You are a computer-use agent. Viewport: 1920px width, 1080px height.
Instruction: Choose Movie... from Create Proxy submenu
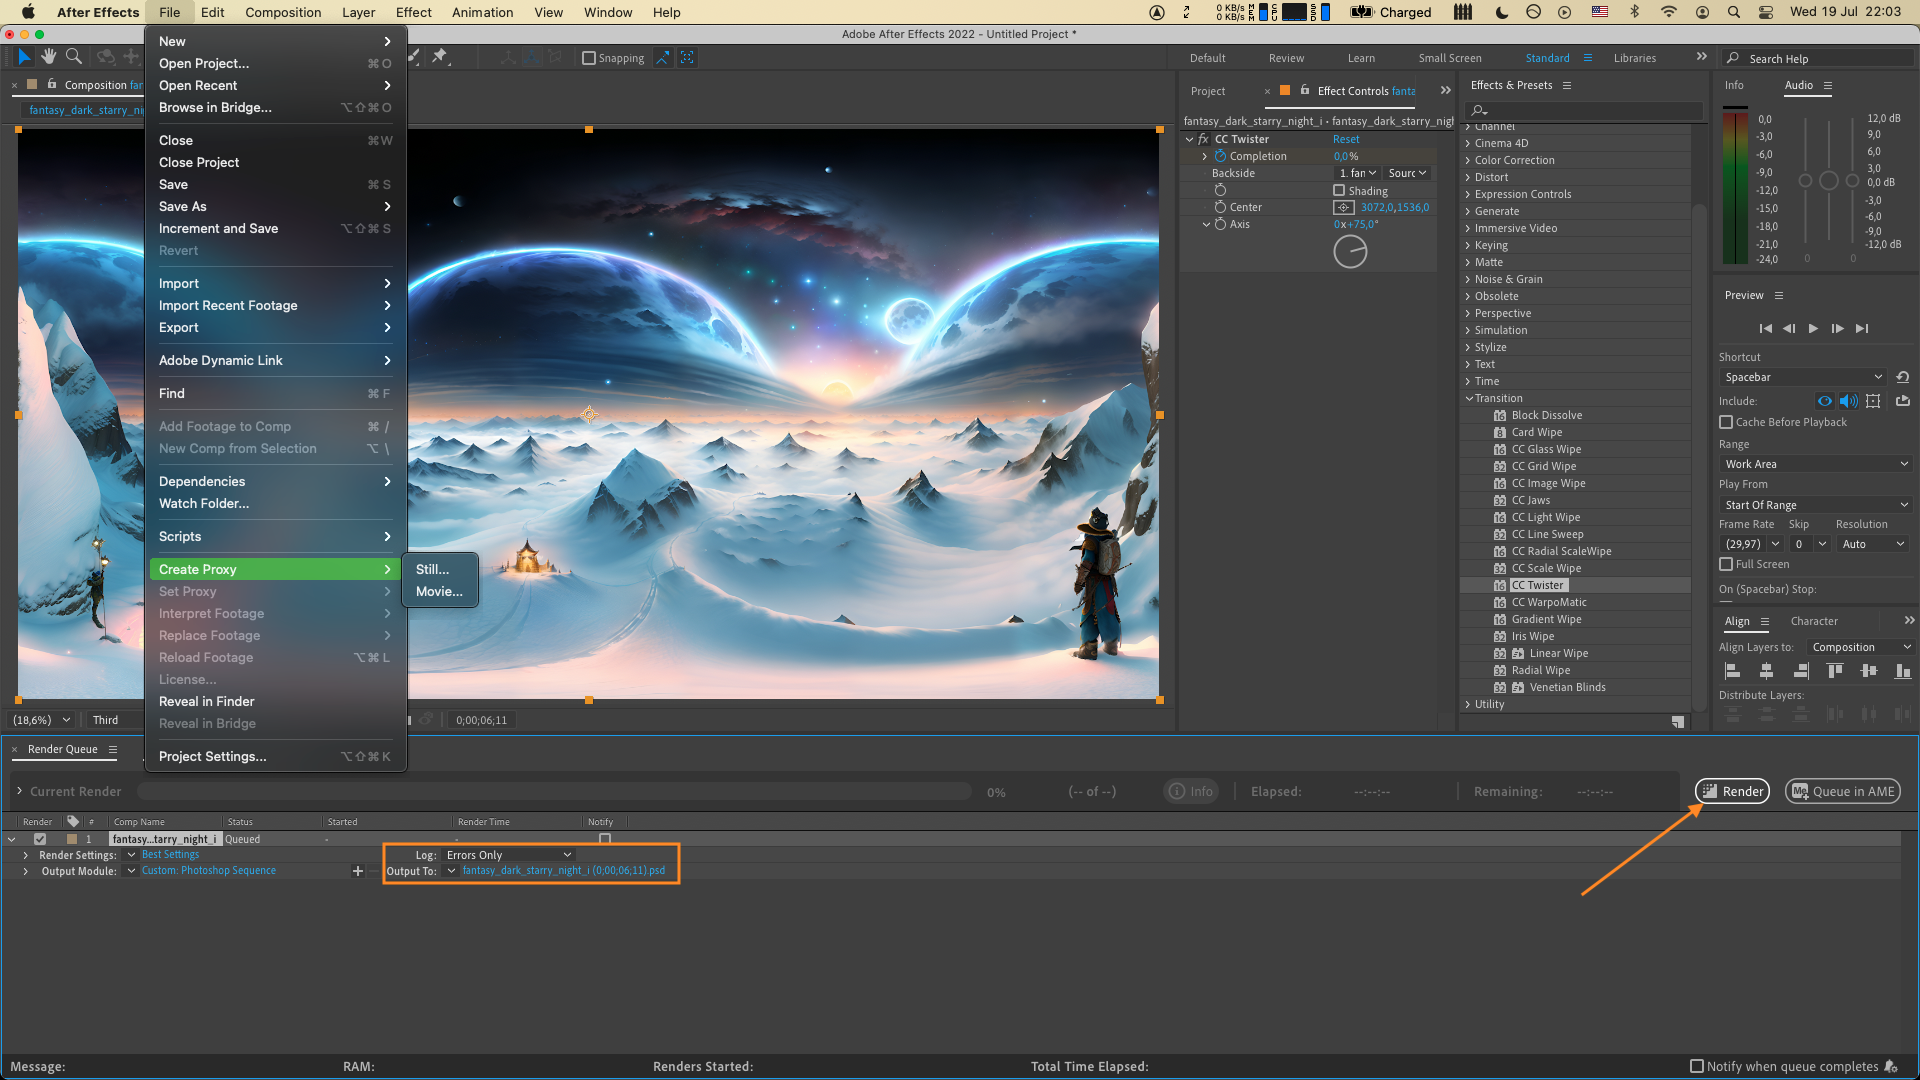(439, 591)
